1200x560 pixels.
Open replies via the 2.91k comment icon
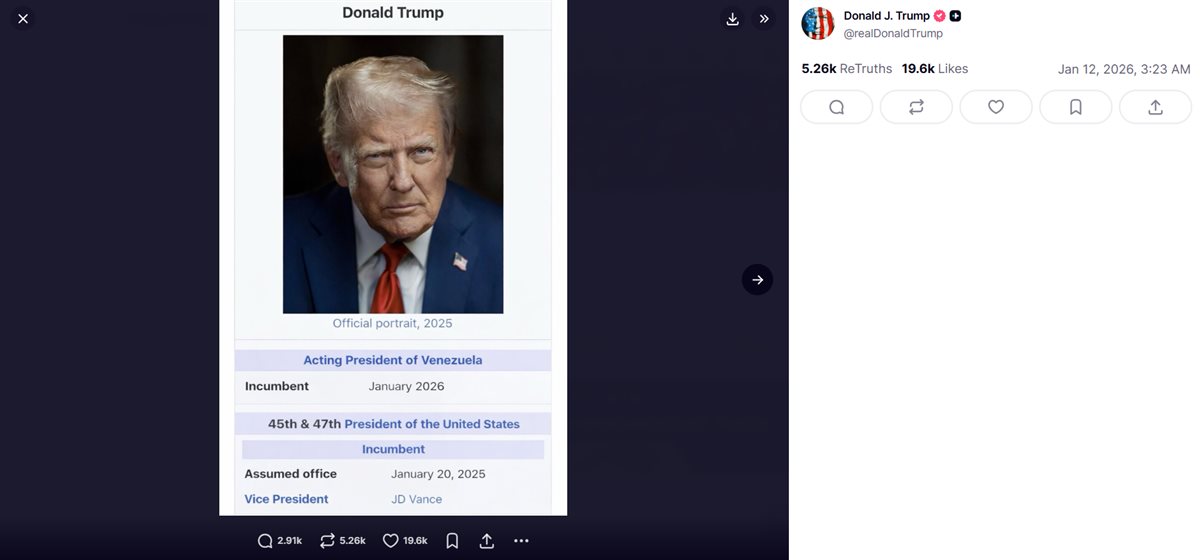265,541
